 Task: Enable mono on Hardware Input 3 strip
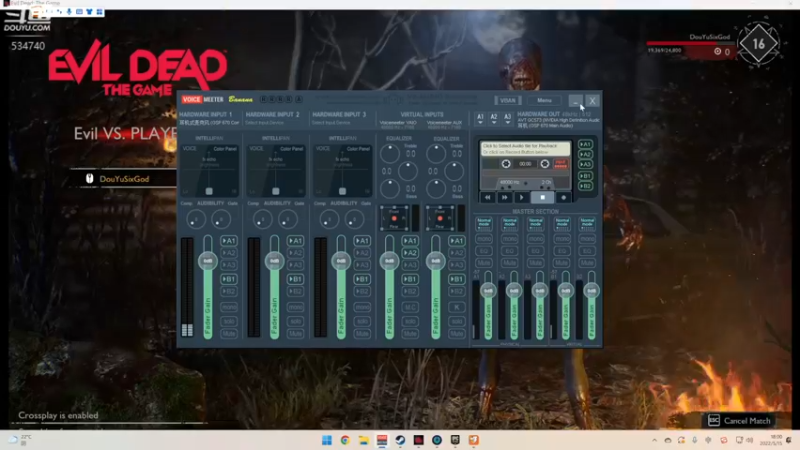point(362,307)
